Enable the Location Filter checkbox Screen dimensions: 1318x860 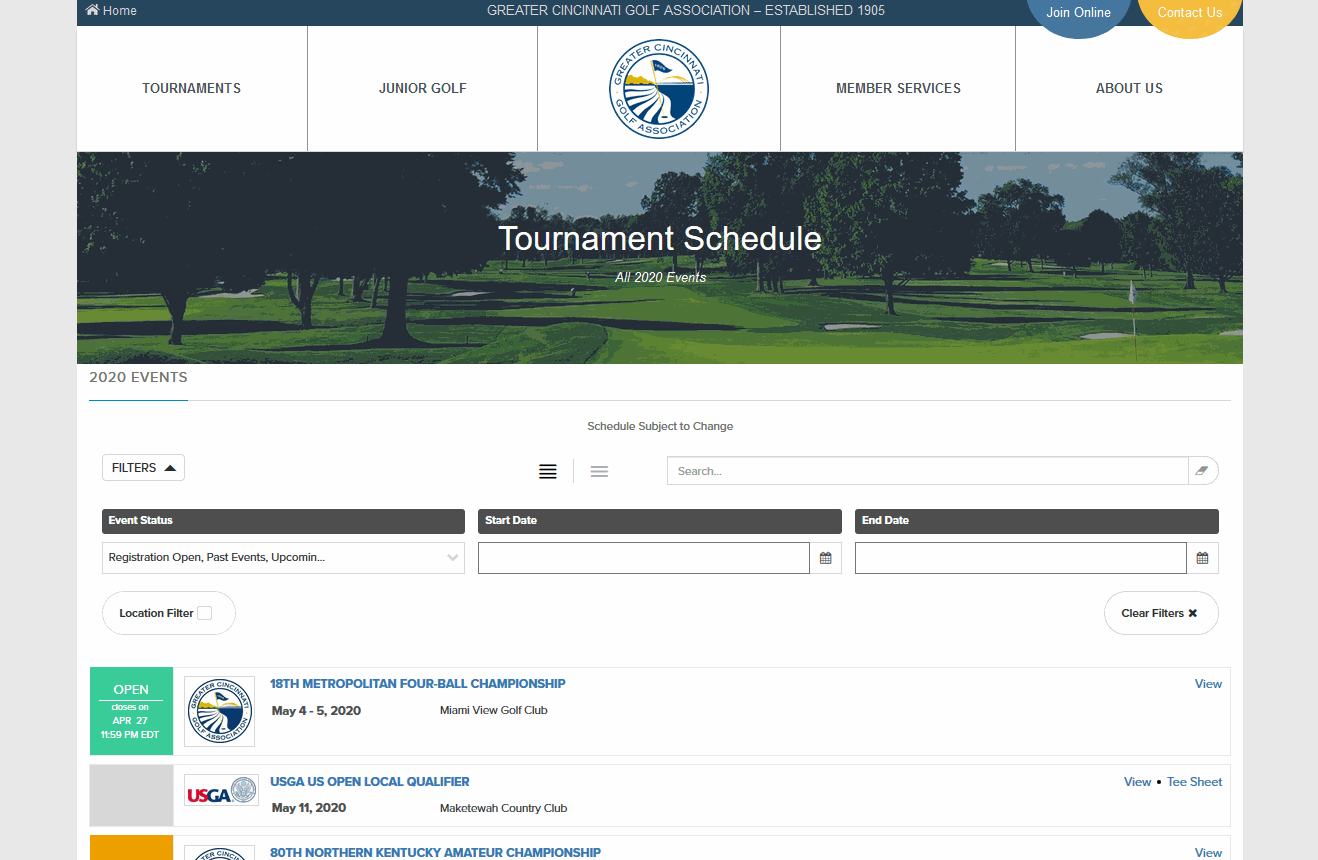[205, 613]
